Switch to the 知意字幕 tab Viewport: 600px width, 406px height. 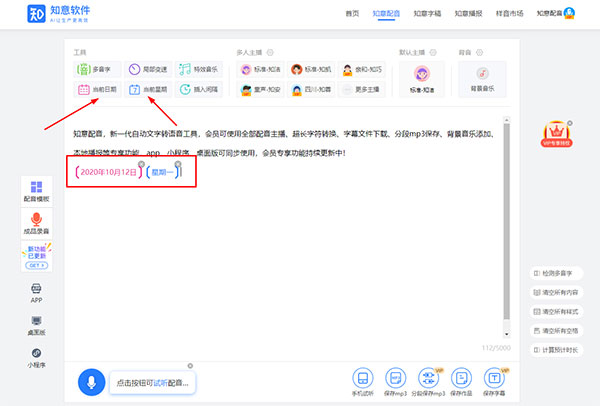[x=426, y=13]
